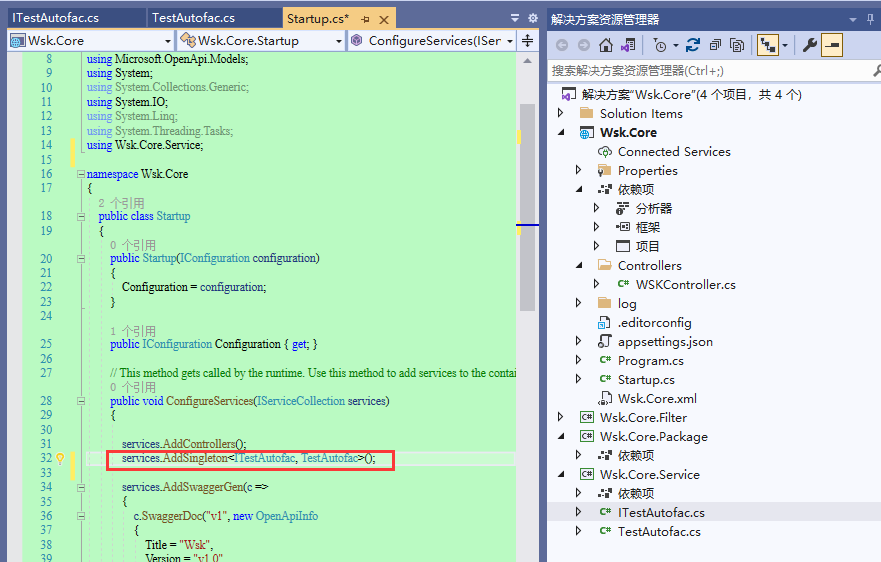Collapse the Startup constructor outlining block
The image size is (881, 562).
coord(81,259)
